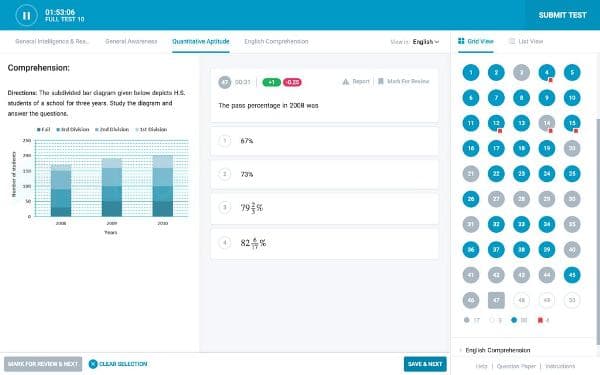Click the Report warning icon
The width and height of the screenshot is (600, 375).
coord(346,82)
